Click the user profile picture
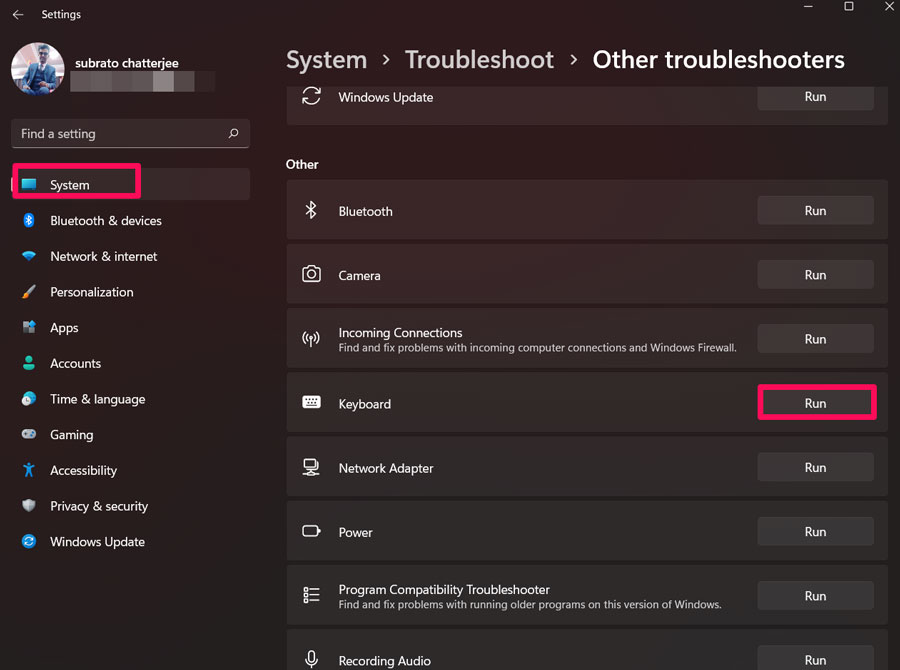This screenshot has width=900, height=670. tap(38, 69)
